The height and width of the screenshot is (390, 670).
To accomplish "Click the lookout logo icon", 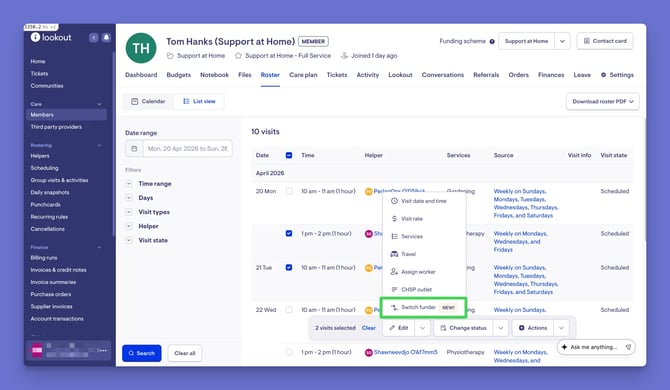I will tap(35, 37).
